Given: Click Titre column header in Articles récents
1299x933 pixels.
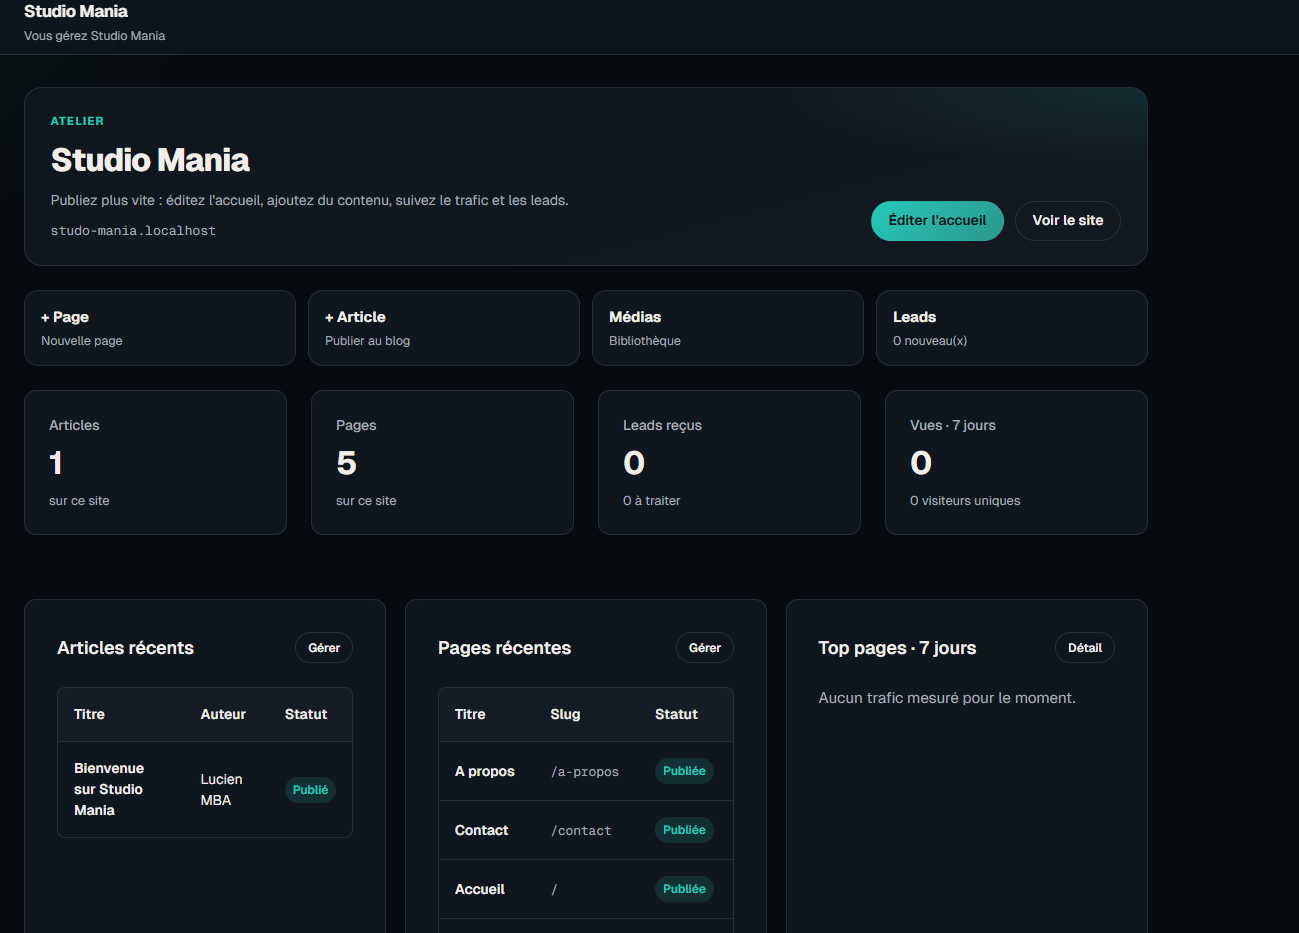Looking at the screenshot, I should [x=89, y=714].
